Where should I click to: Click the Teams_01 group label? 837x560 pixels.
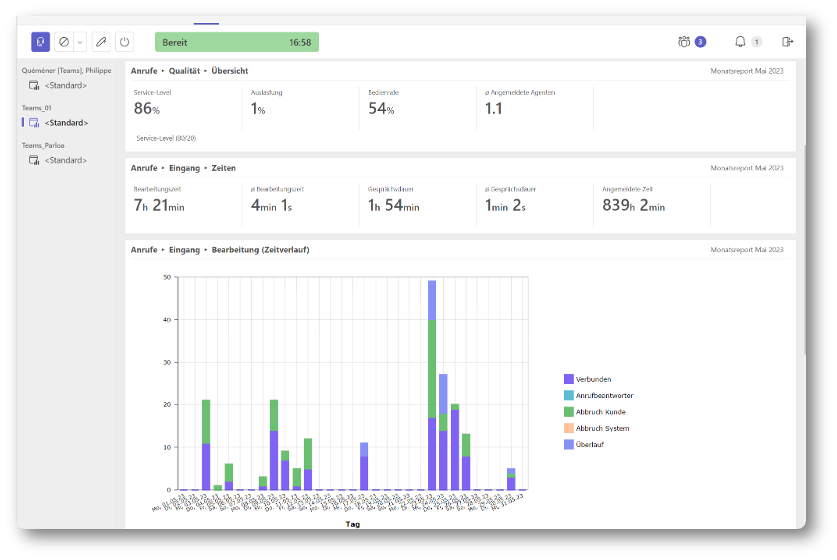(x=36, y=108)
